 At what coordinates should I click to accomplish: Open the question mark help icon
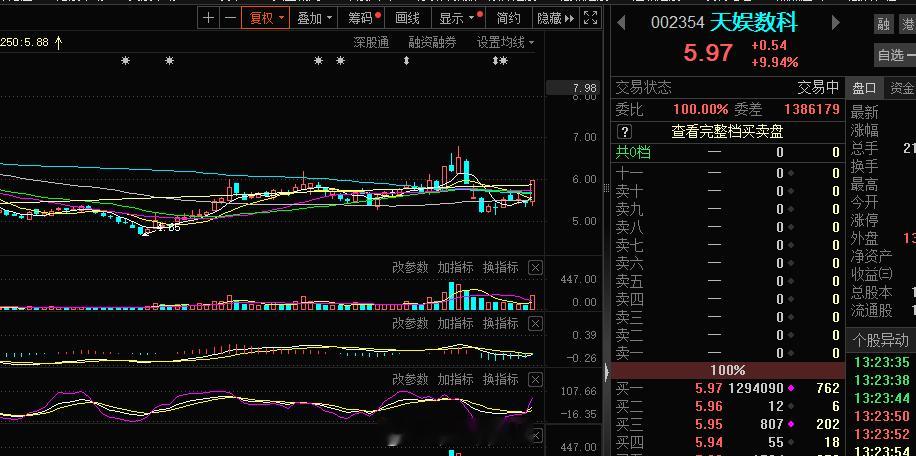pyautogui.click(x=624, y=131)
